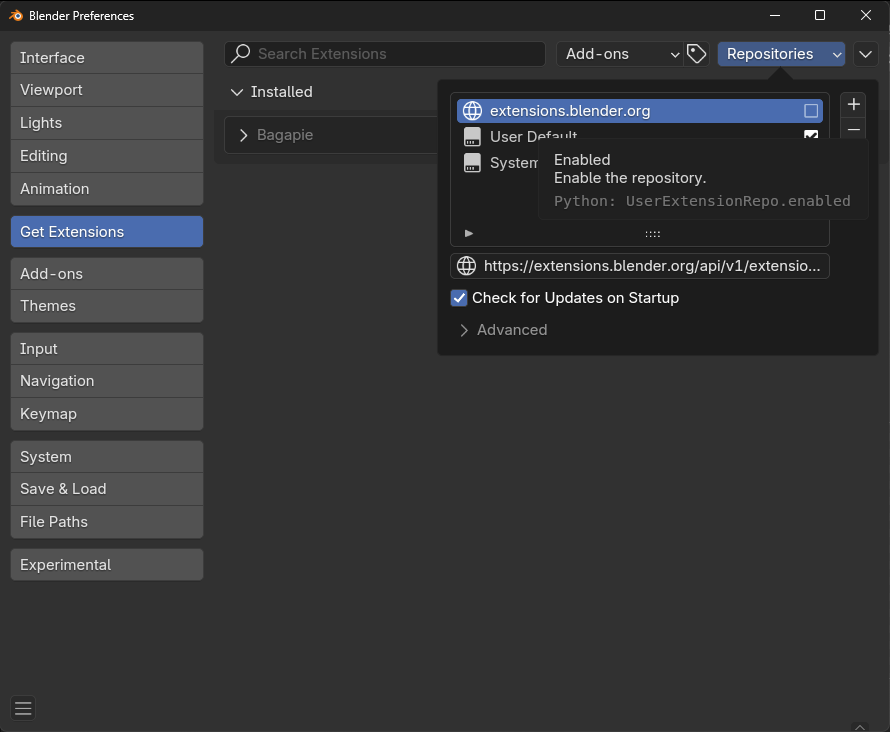890x732 pixels.
Task: Open the Interface preferences tab
Action: tap(107, 58)
